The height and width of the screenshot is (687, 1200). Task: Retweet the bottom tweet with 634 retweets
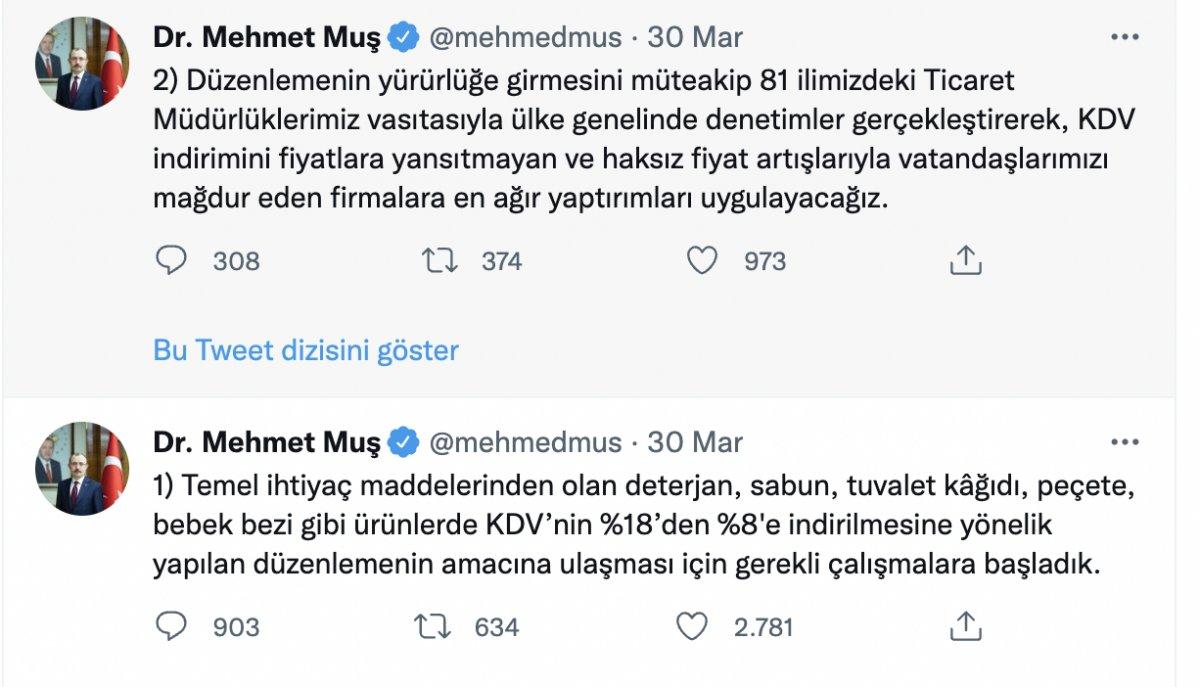[435, 625]
